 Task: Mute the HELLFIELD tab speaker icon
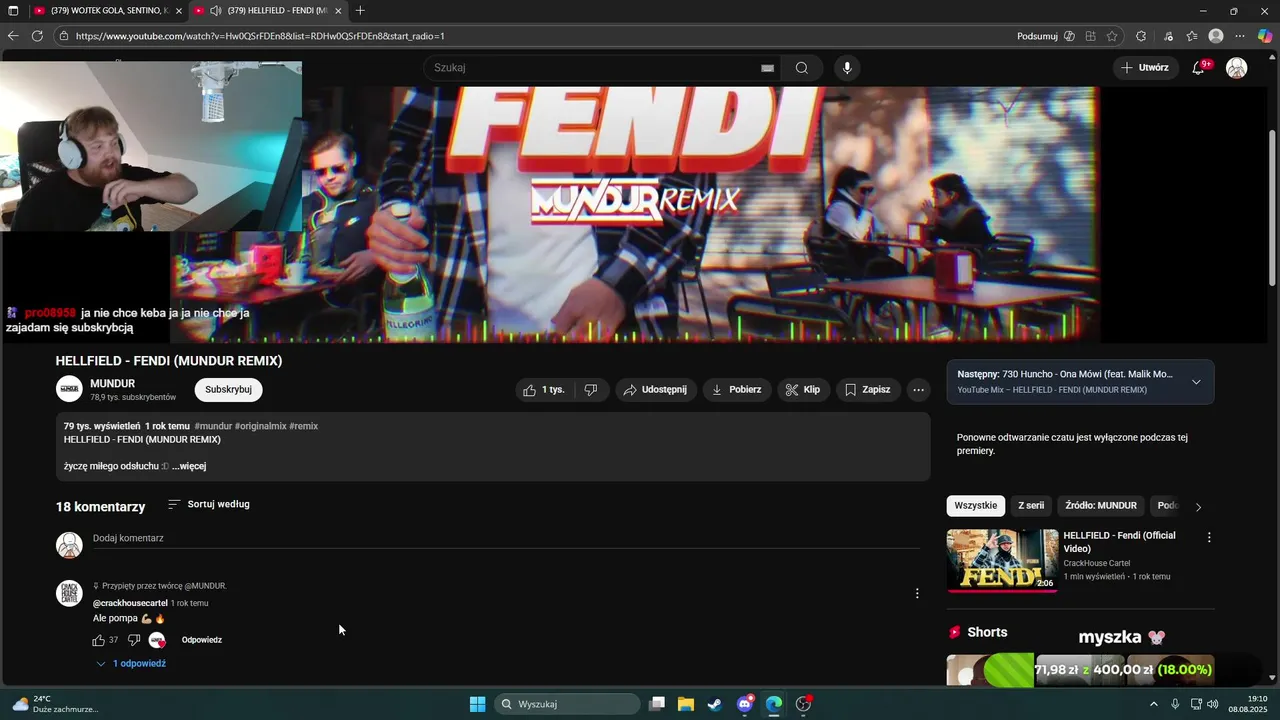pyautogui.click(x=215, y=11)
